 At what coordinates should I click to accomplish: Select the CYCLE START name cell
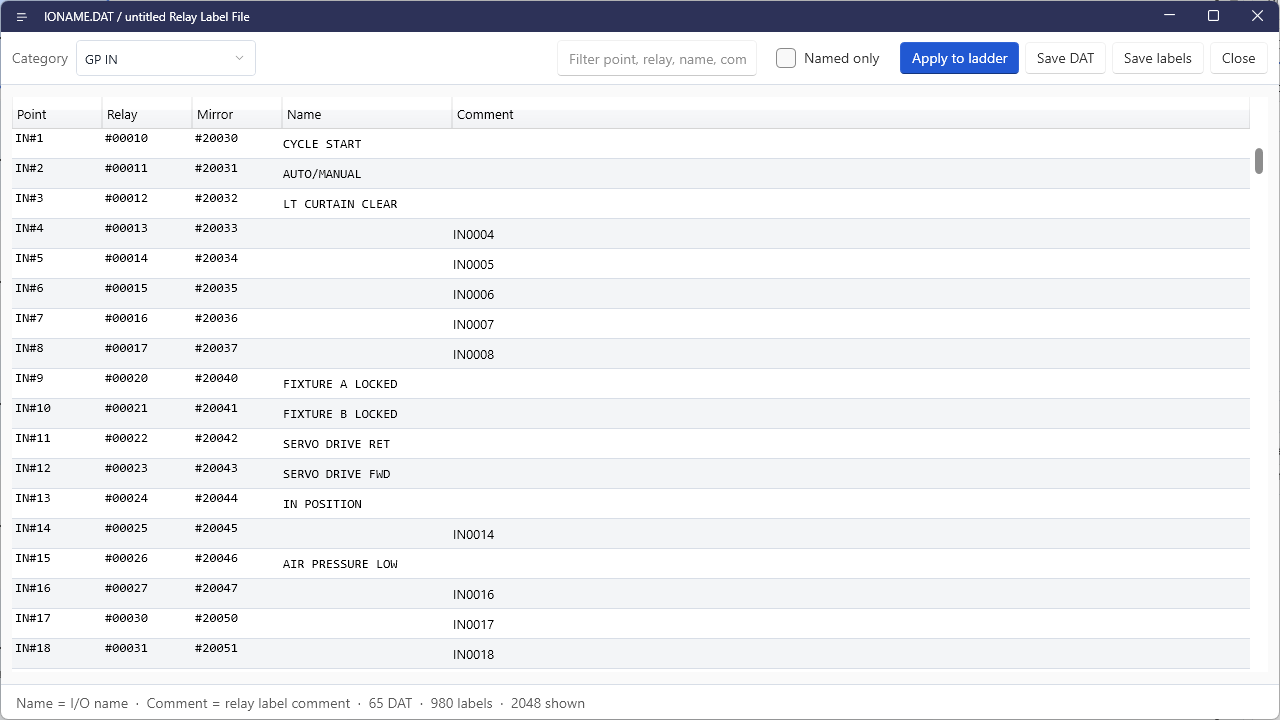[366, 144]
